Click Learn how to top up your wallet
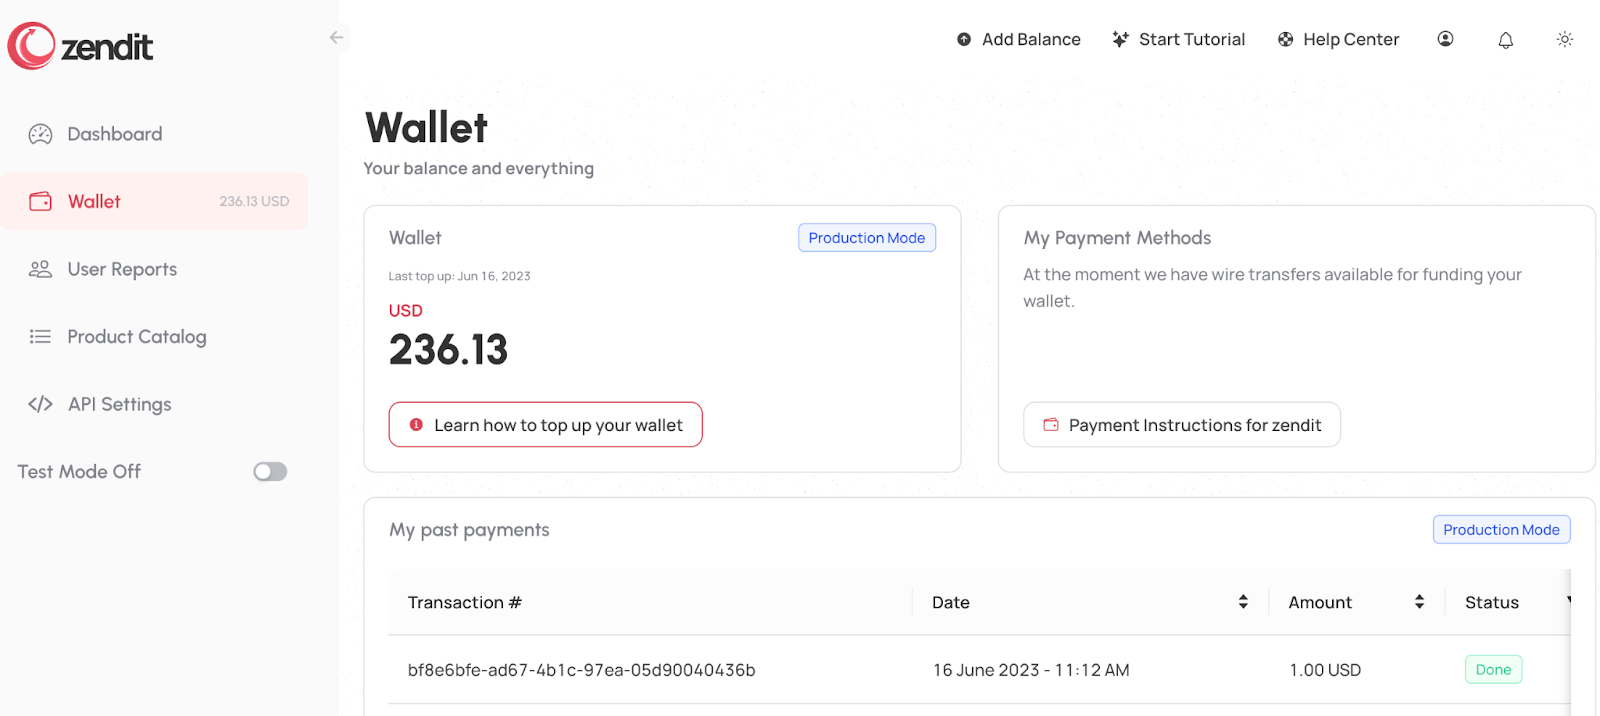Viewport: 1600px width, 716px height. tap(545, 424)
